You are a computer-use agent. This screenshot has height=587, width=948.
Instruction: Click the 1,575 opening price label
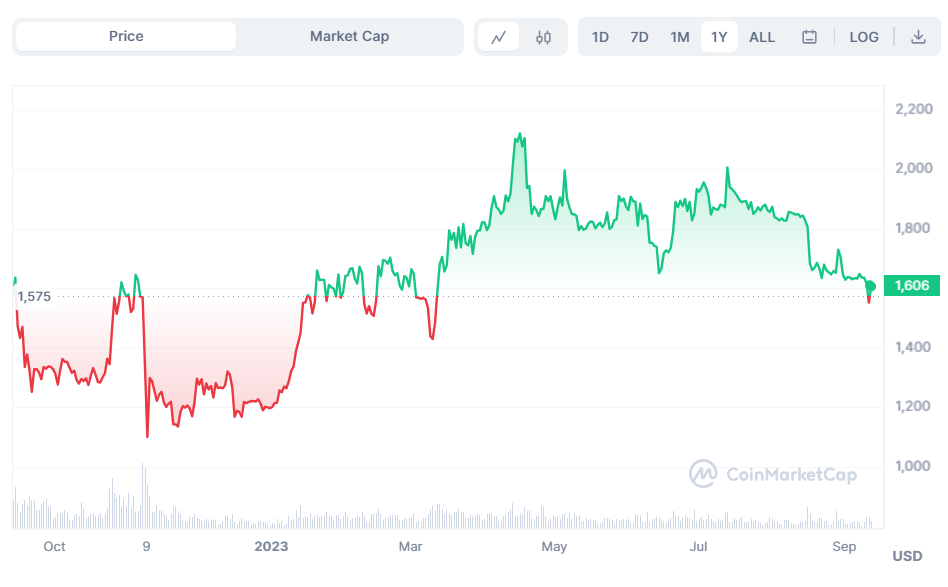(x=34, y=296)
